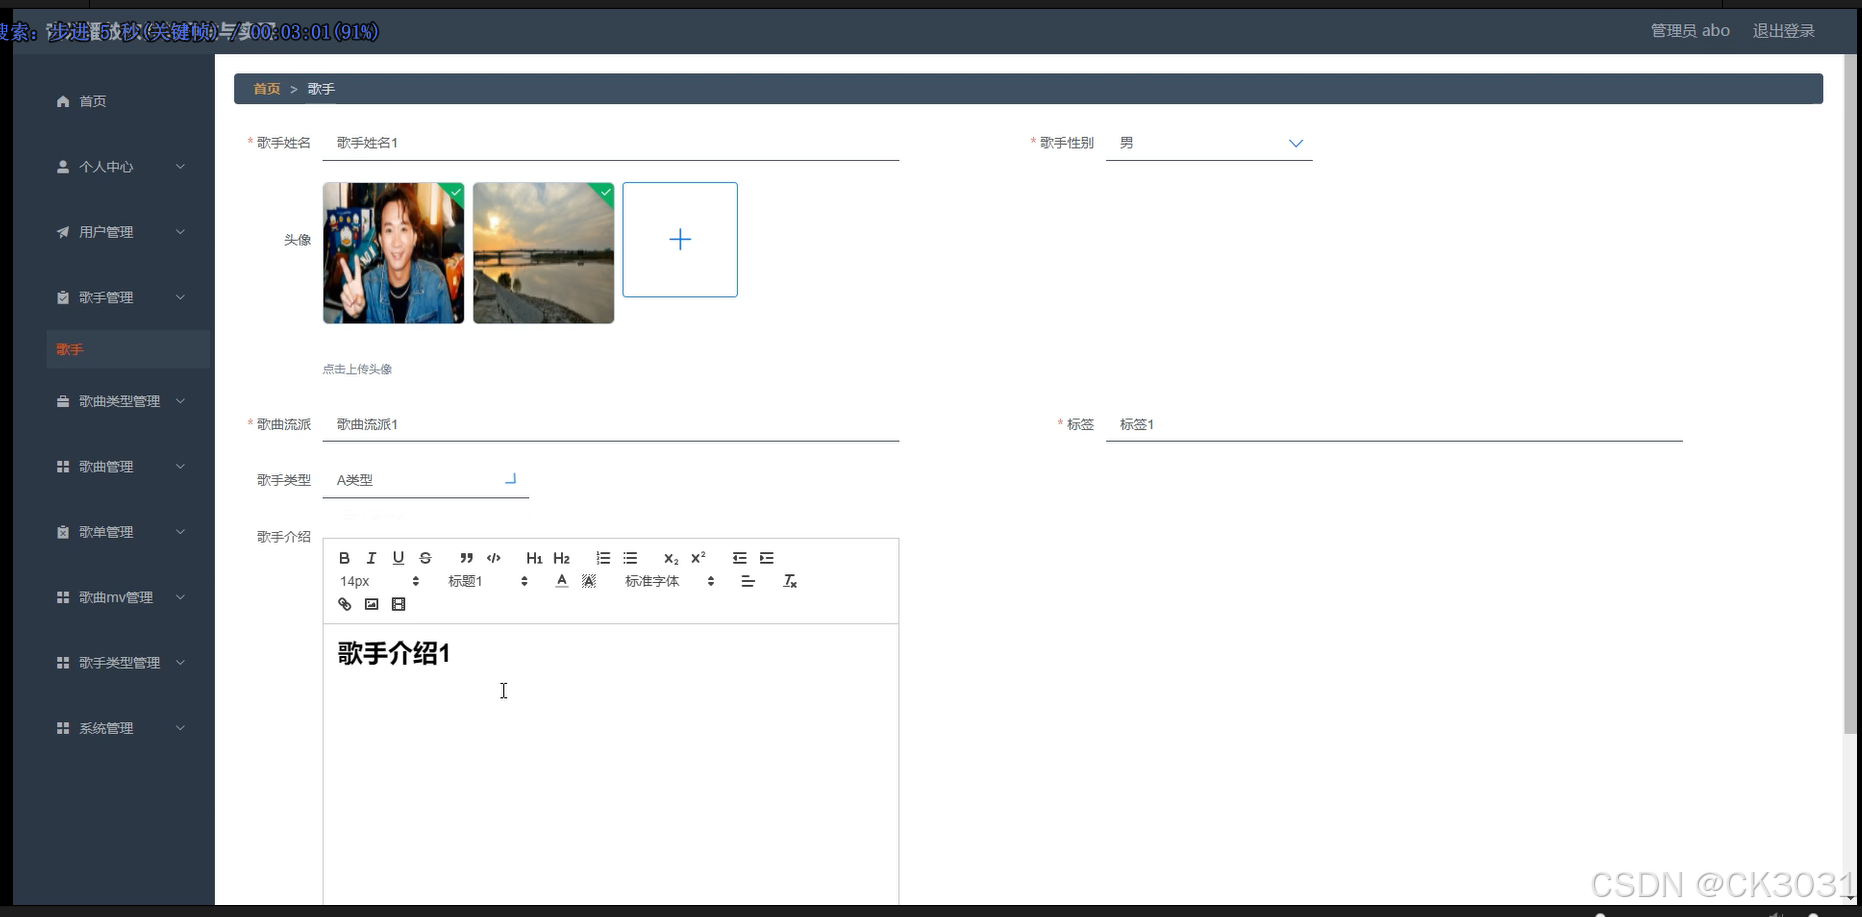Click the sunset river avatar thumbnail
1862x917 pixels.
pyautogui.click(x=543, y=253)
